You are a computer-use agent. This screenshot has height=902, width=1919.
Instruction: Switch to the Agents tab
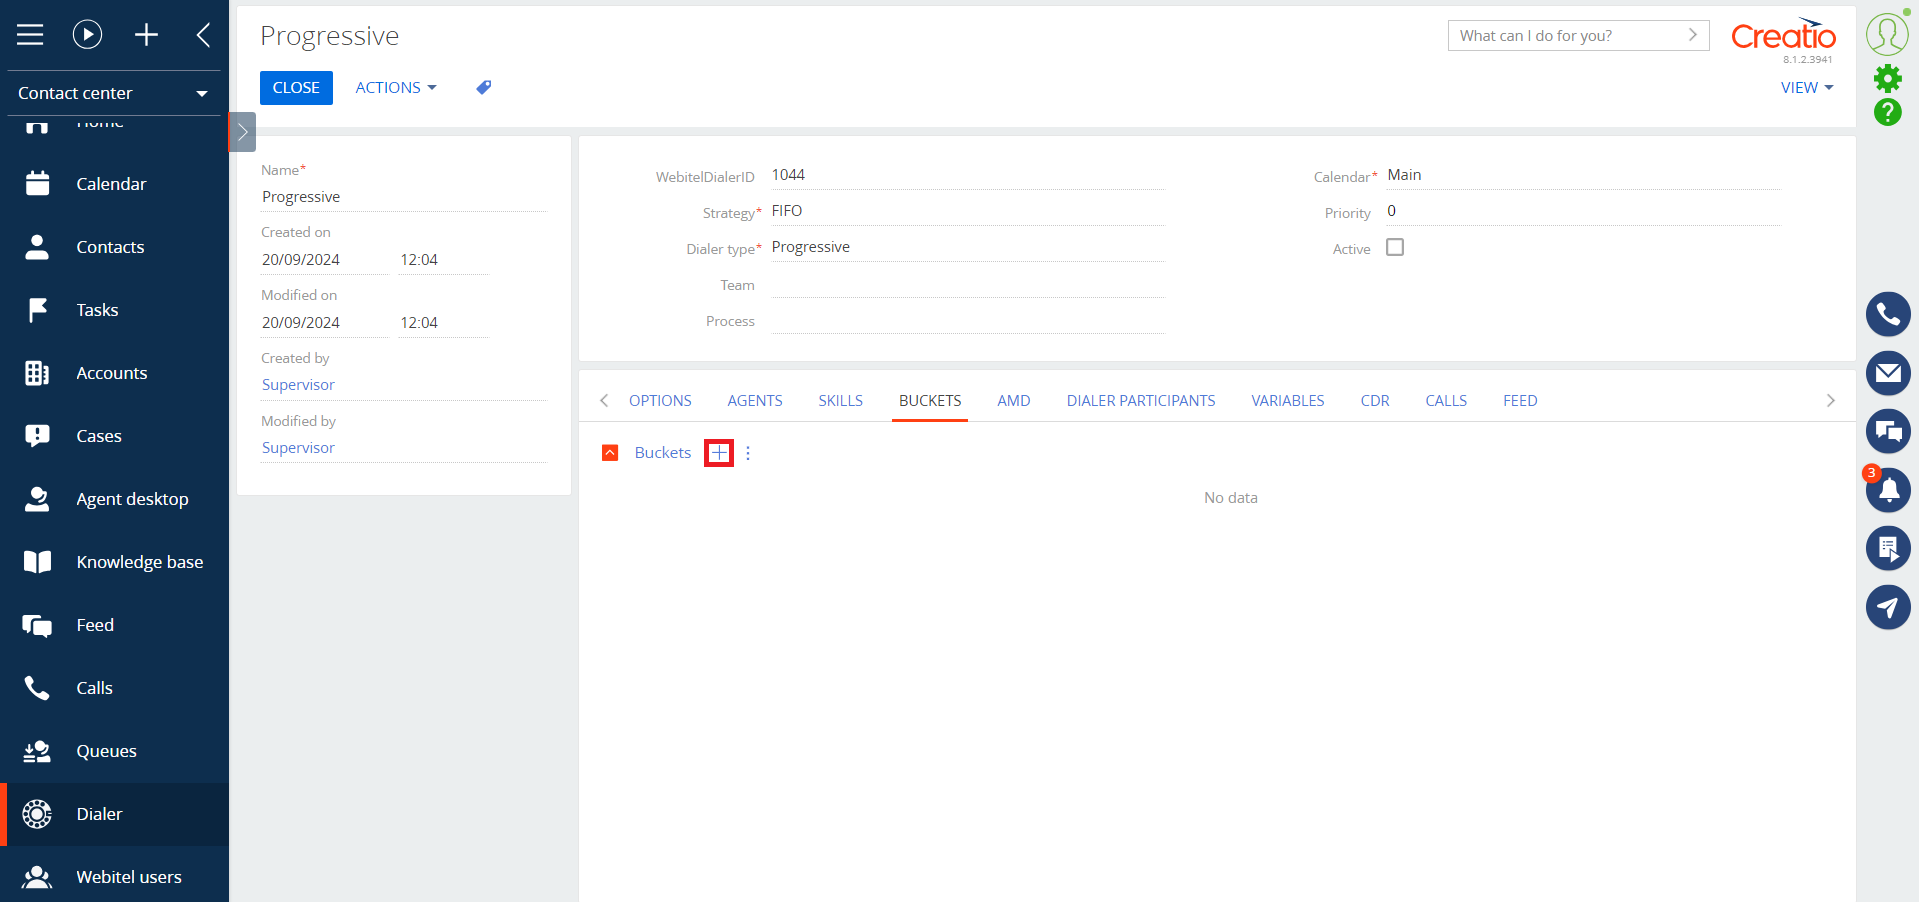tap(755, 401)
